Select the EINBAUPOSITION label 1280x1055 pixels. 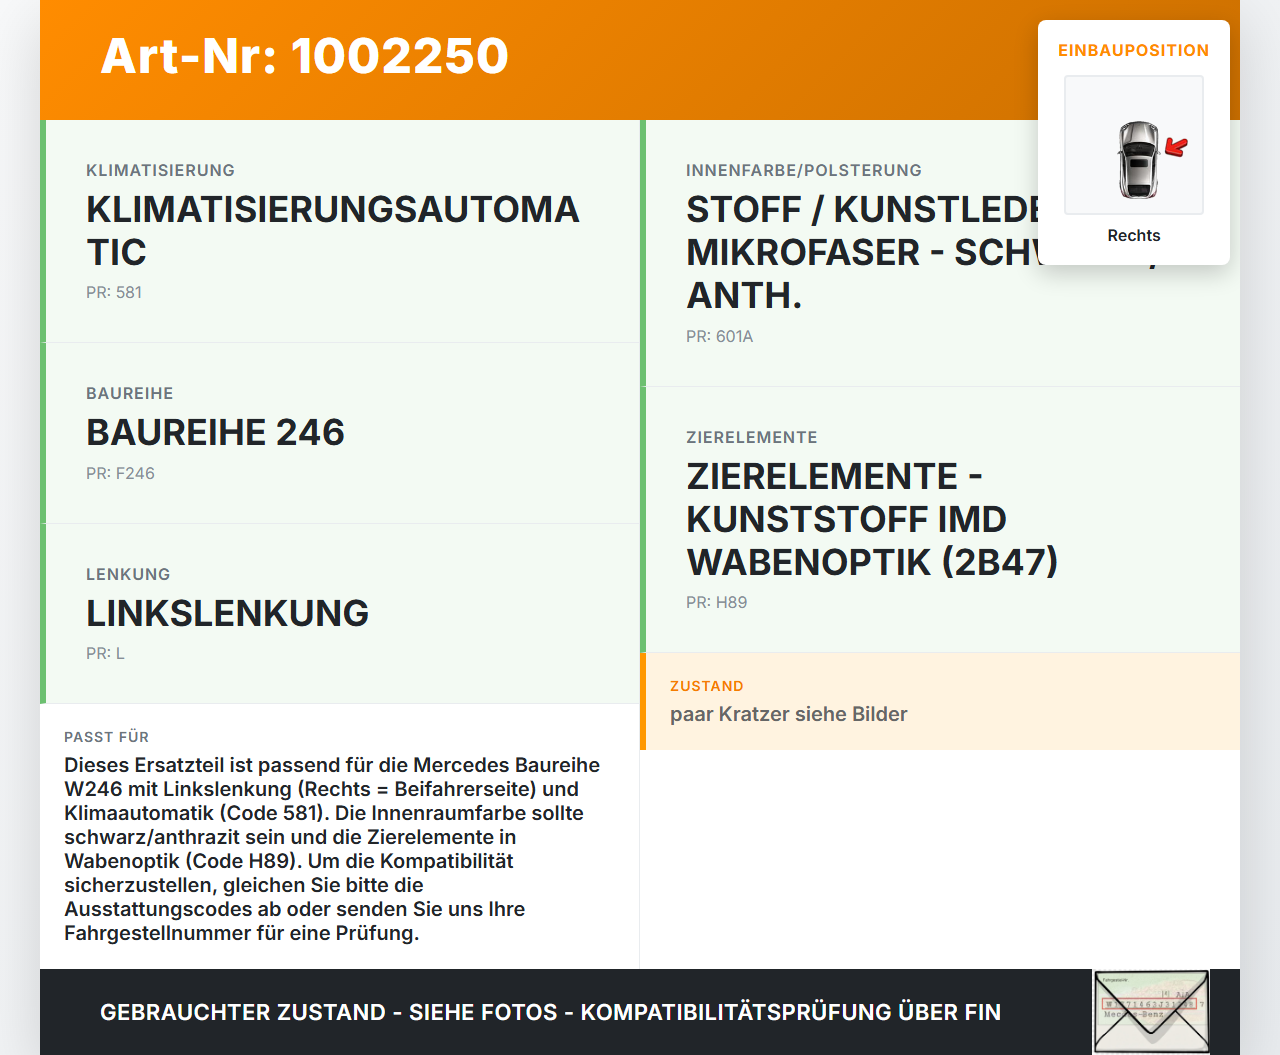point(1134,50)
